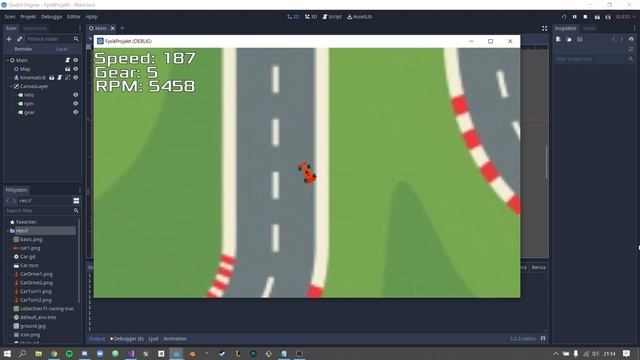
Task: Open the Animation bottom panel
Action: click(x=175, y=339)
